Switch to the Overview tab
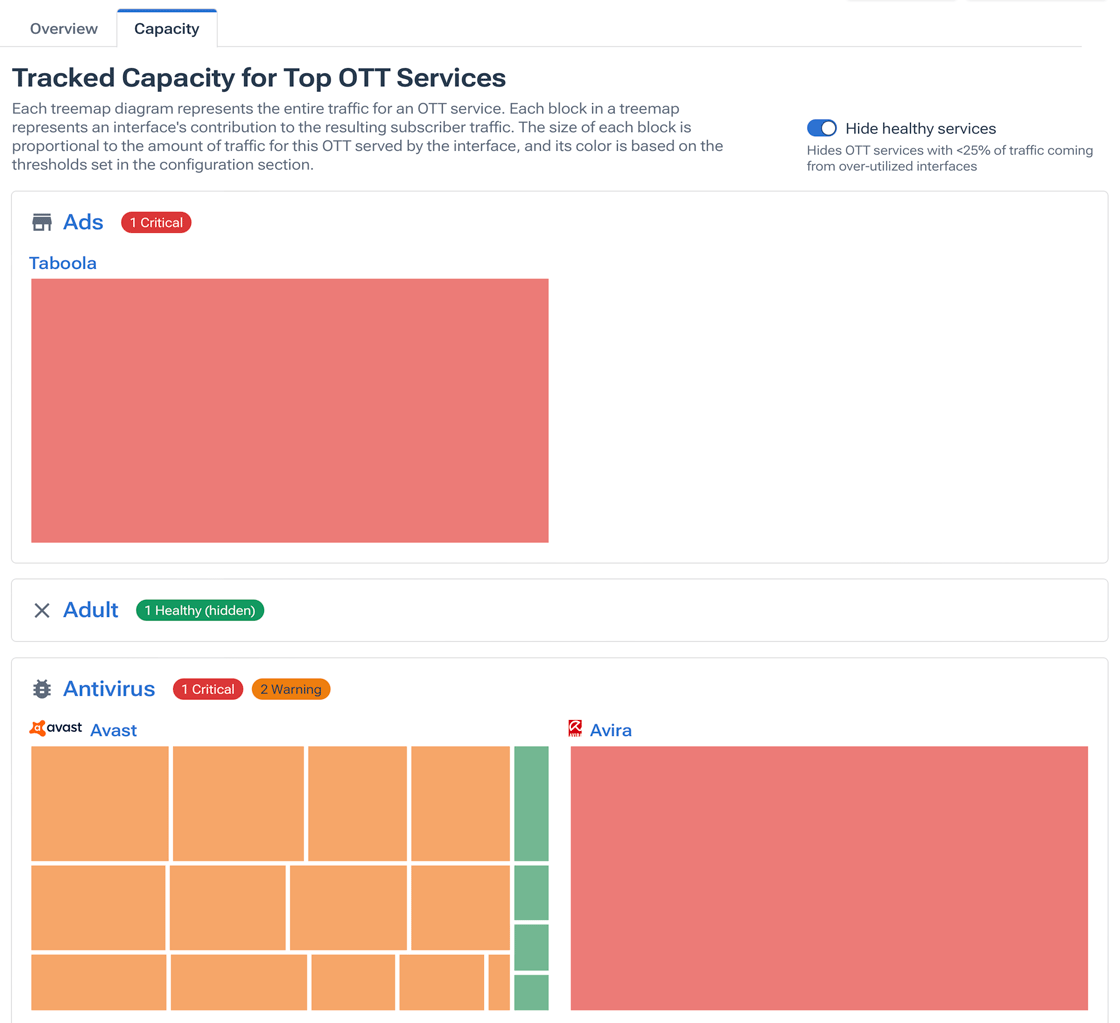This screenshot has width=1120, height=1023. (x=64, y=28)
